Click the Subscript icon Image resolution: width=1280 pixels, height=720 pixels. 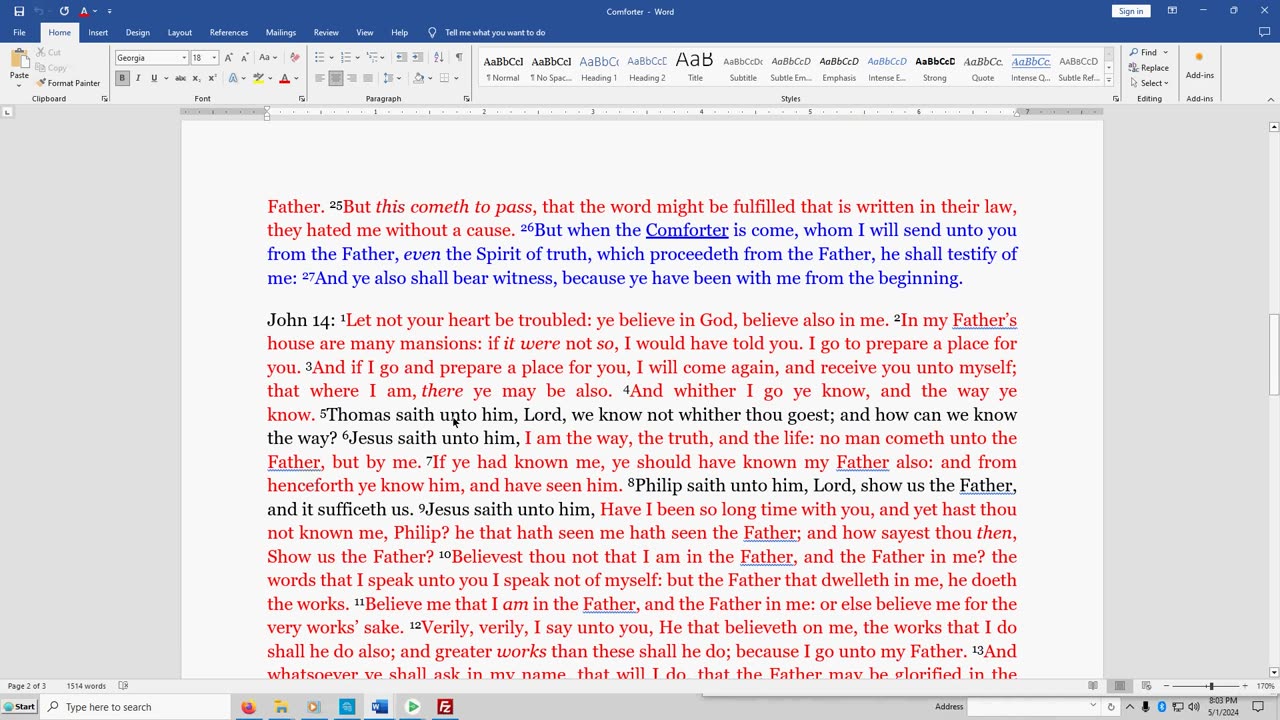pos(196,78)
